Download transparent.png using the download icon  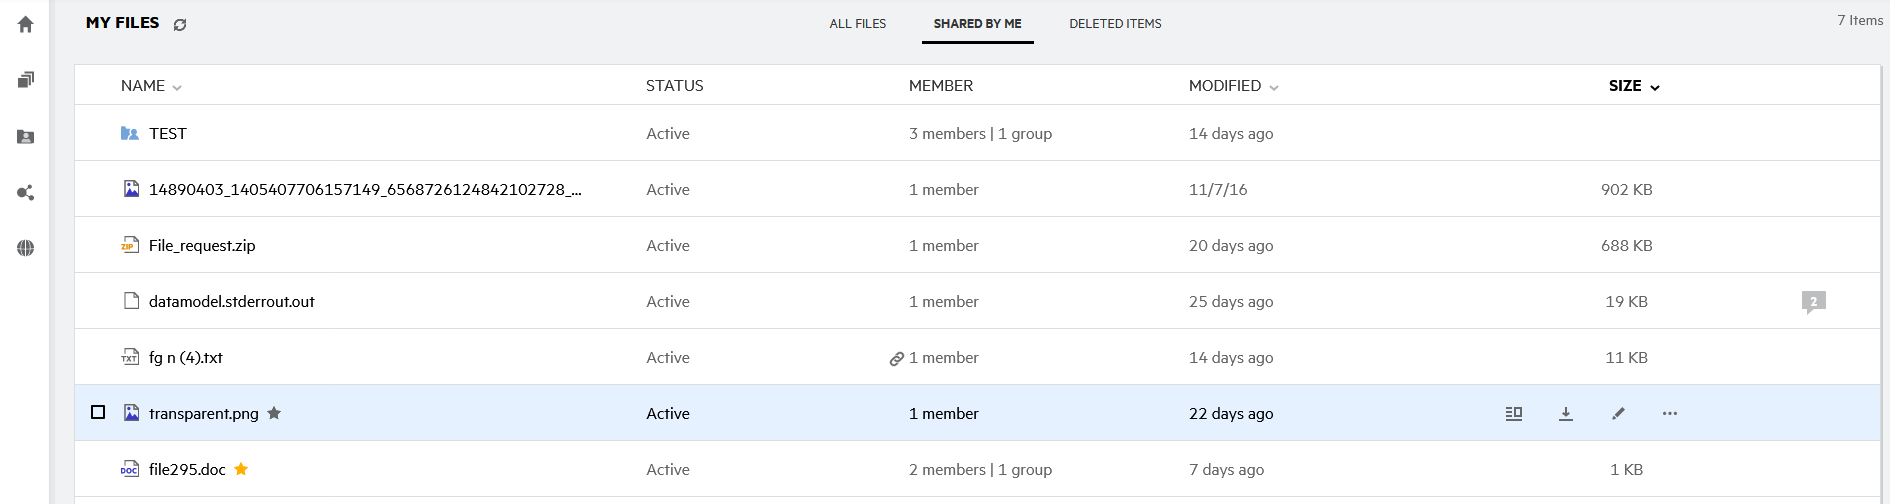click(1566, 414)
